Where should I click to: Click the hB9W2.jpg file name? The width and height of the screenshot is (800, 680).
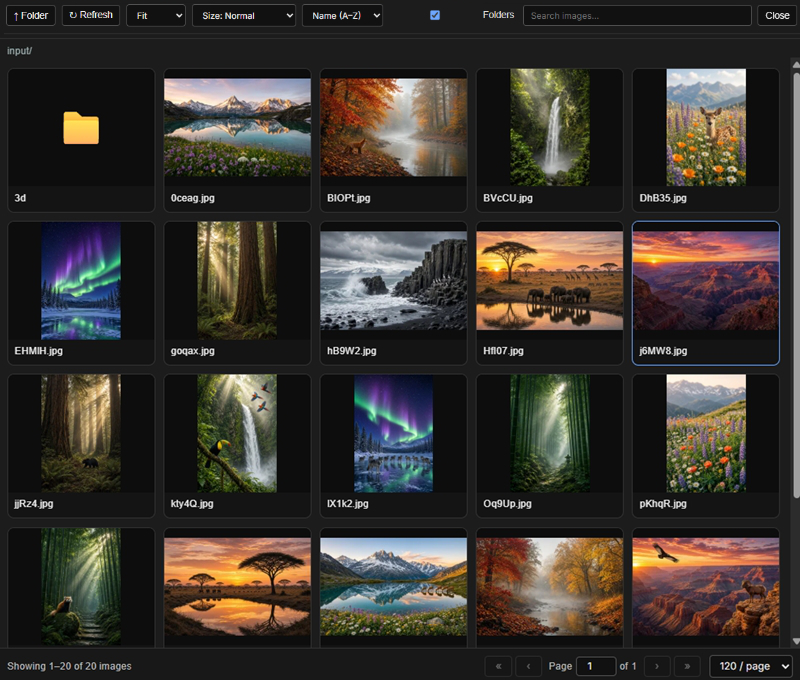click(x=352, y=351)
